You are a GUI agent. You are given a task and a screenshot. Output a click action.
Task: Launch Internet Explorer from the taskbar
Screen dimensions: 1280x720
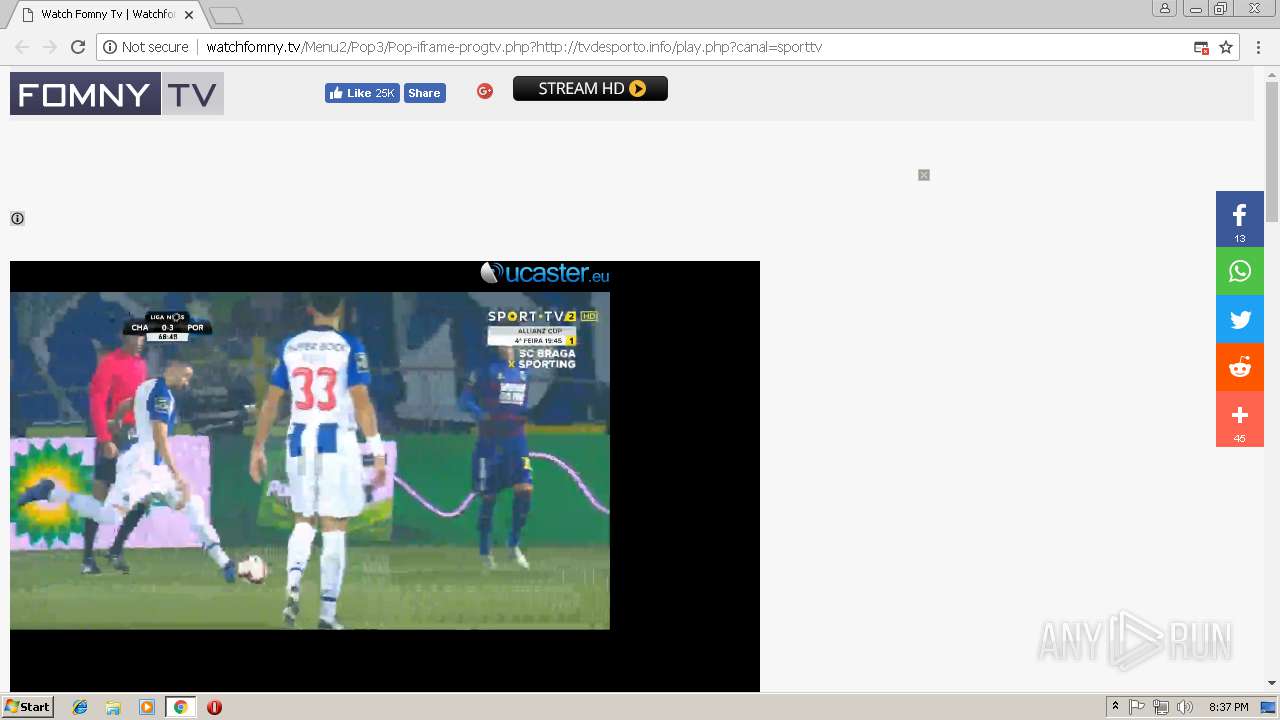80,707
